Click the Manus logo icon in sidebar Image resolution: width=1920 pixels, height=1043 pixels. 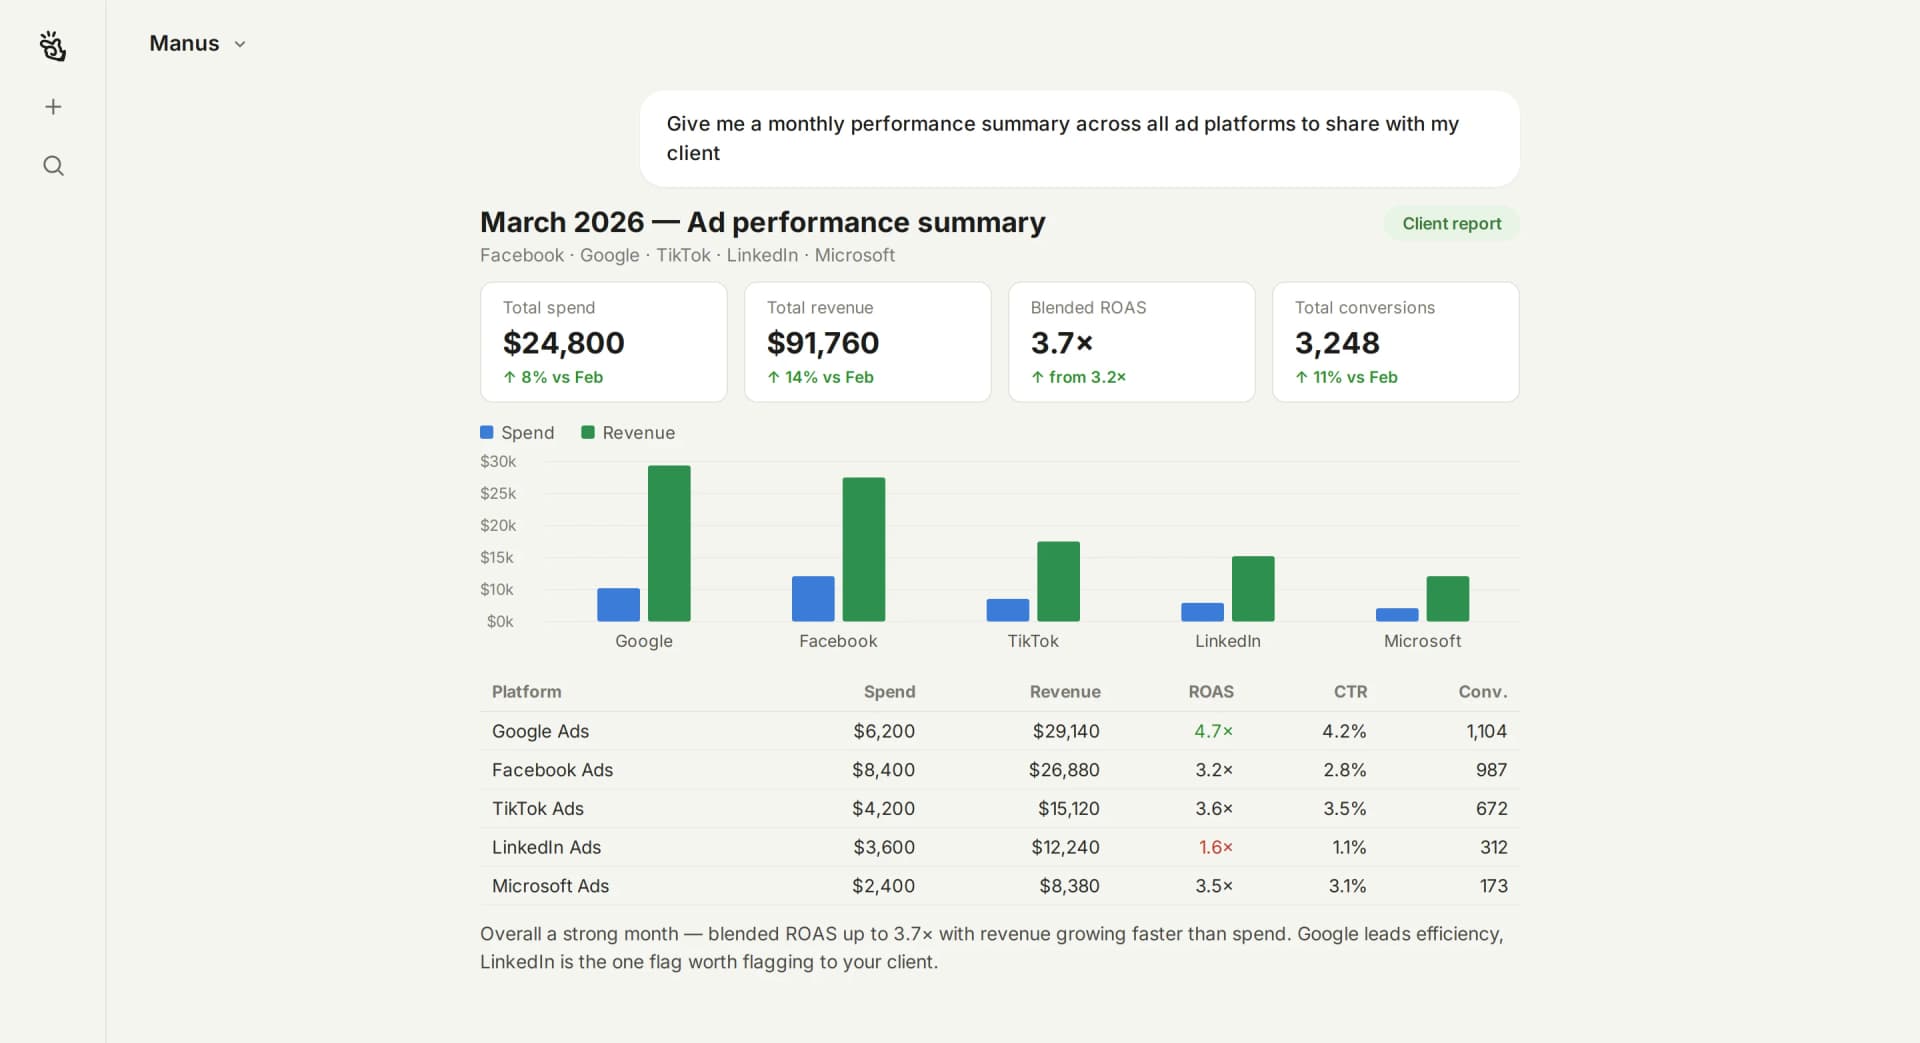(x=53, y=46)
